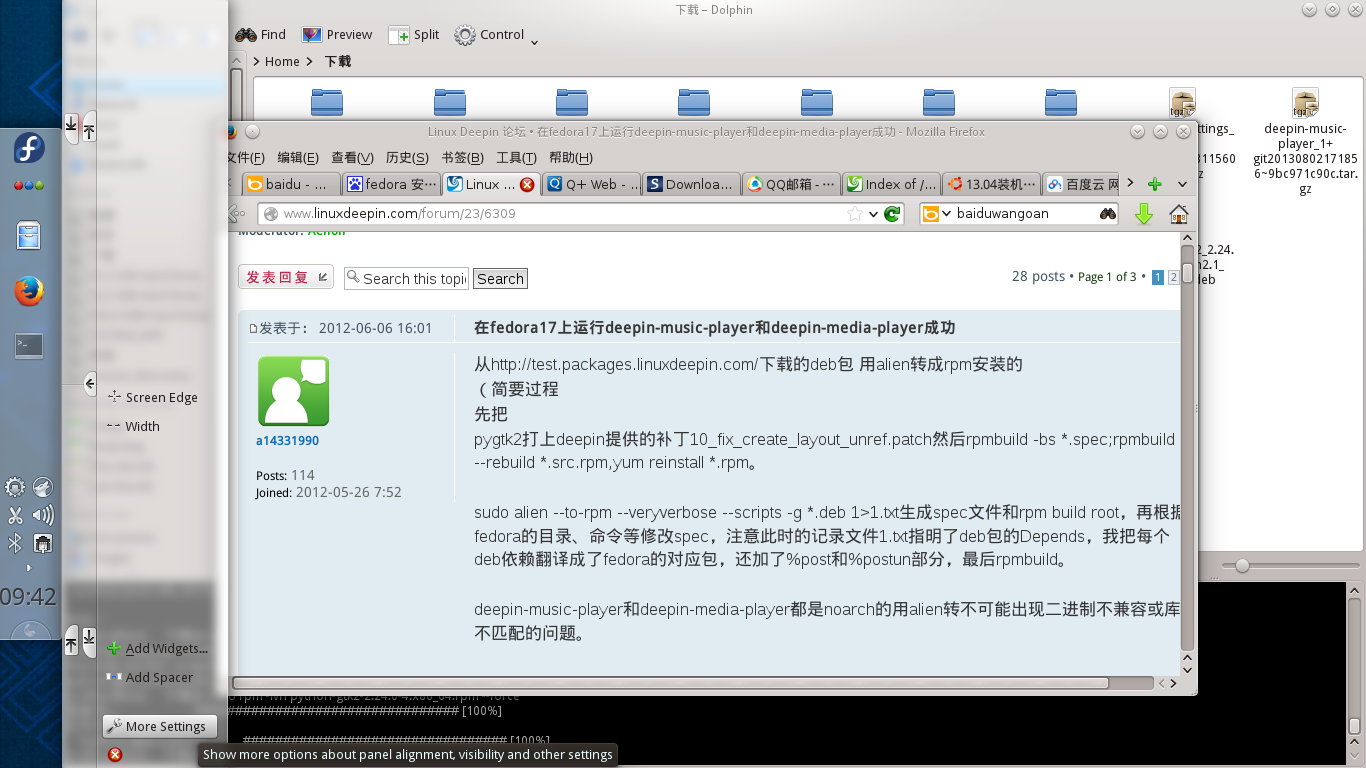
Task: Show hidden system tray icons arrow
Action: pos(29,568)
